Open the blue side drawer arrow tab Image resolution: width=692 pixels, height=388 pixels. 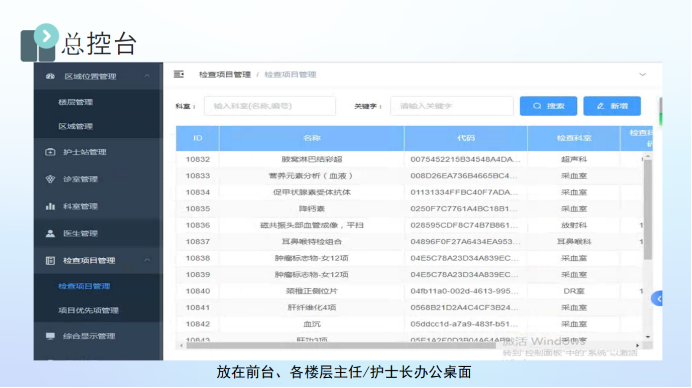[x=657, y=299]
